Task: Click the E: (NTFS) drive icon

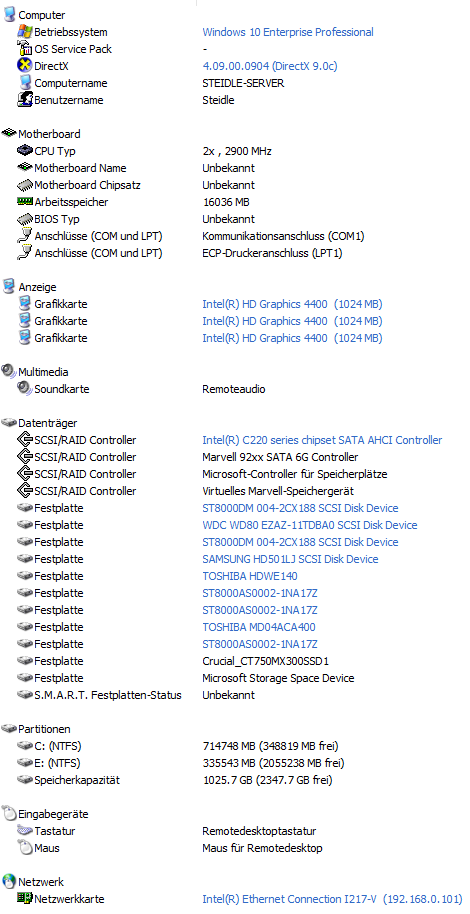Action: 25,762
